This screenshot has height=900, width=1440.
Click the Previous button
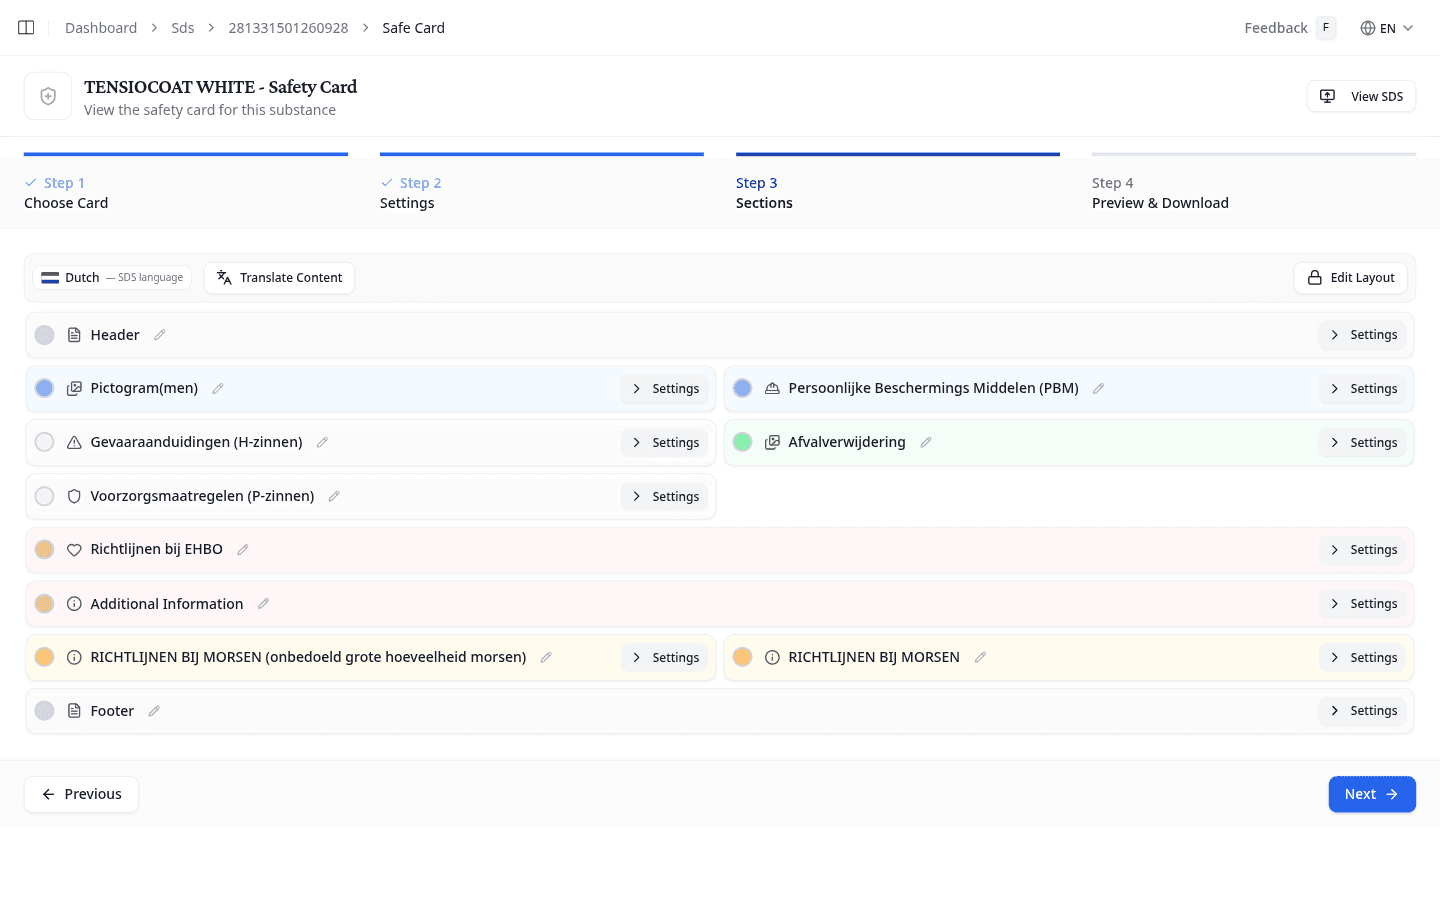point(81,794)
